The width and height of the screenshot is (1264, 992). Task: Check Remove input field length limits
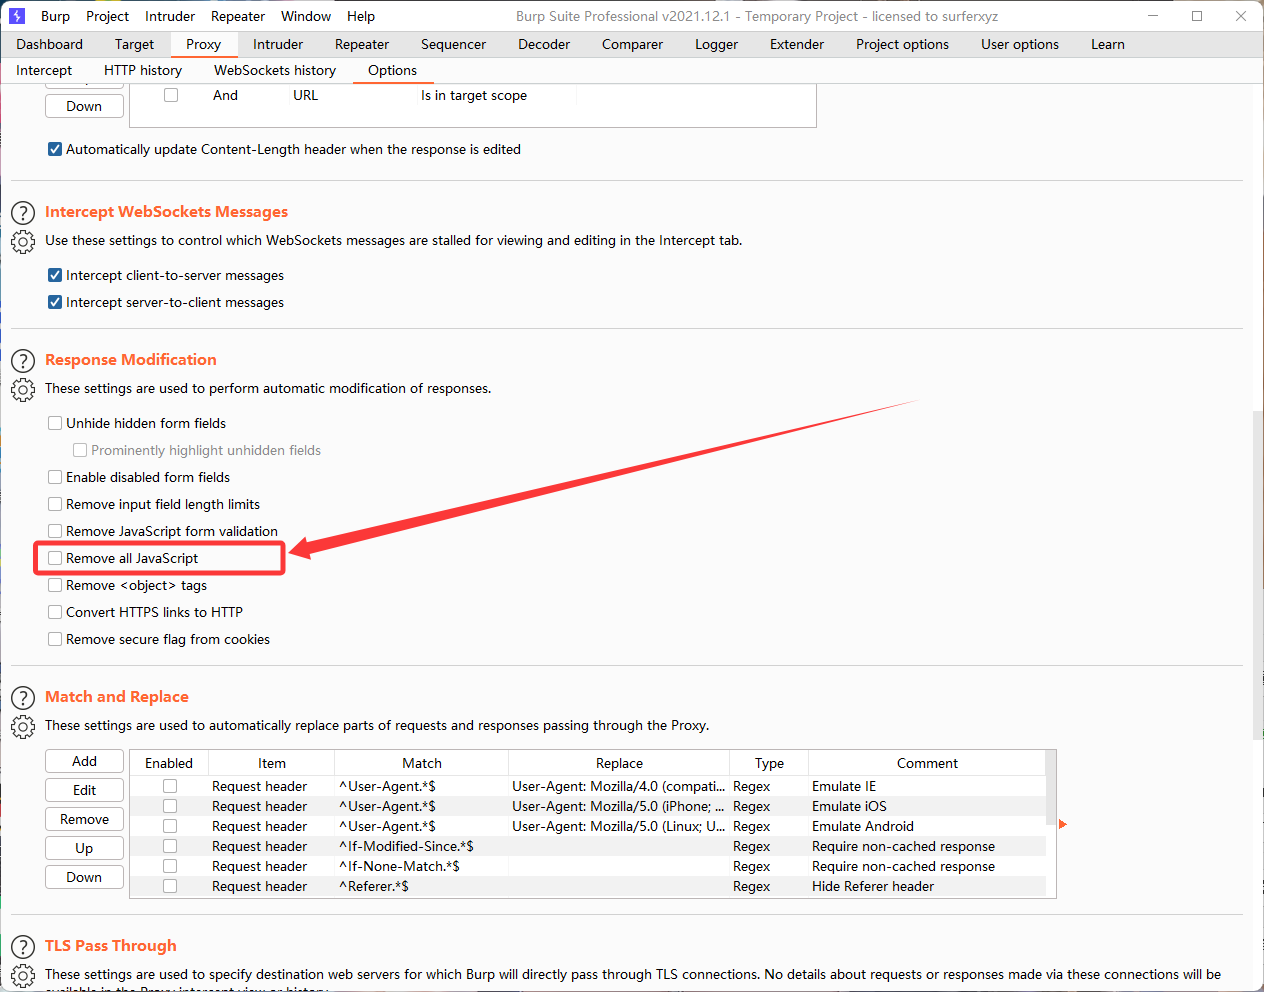55,504
